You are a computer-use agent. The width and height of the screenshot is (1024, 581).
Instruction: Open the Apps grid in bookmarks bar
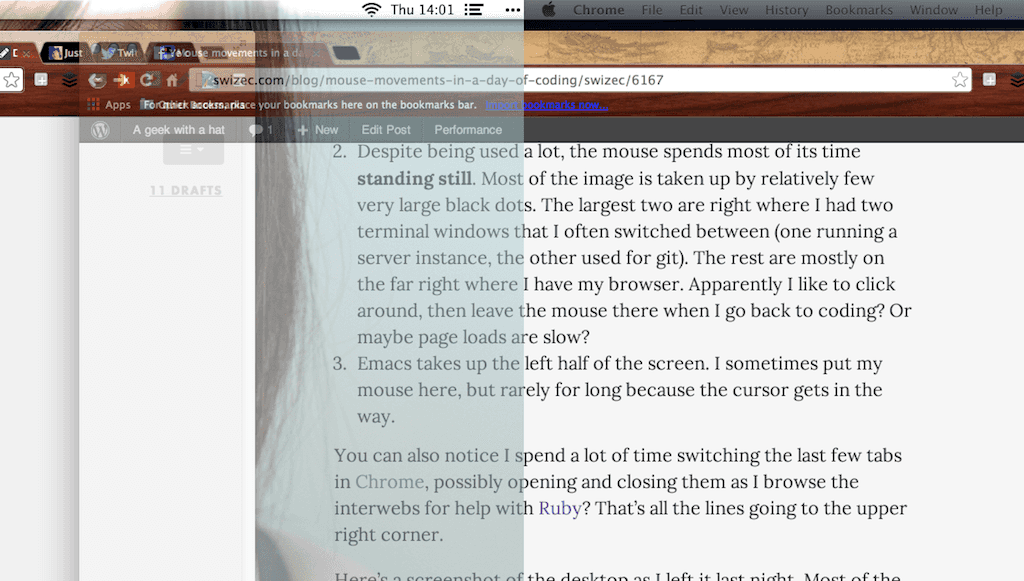110,104
